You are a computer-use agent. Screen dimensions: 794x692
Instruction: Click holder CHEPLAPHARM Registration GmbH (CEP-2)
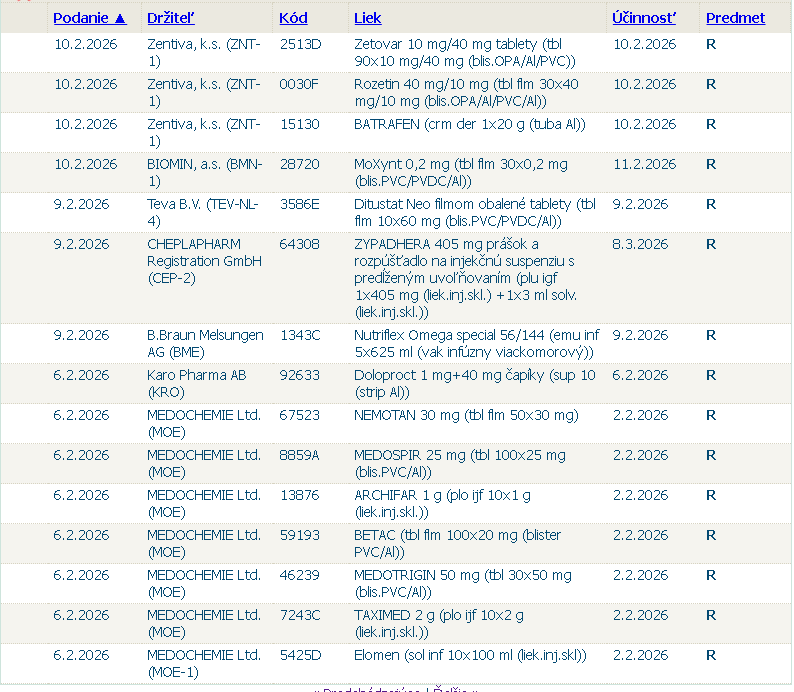(x=205, y=261)
